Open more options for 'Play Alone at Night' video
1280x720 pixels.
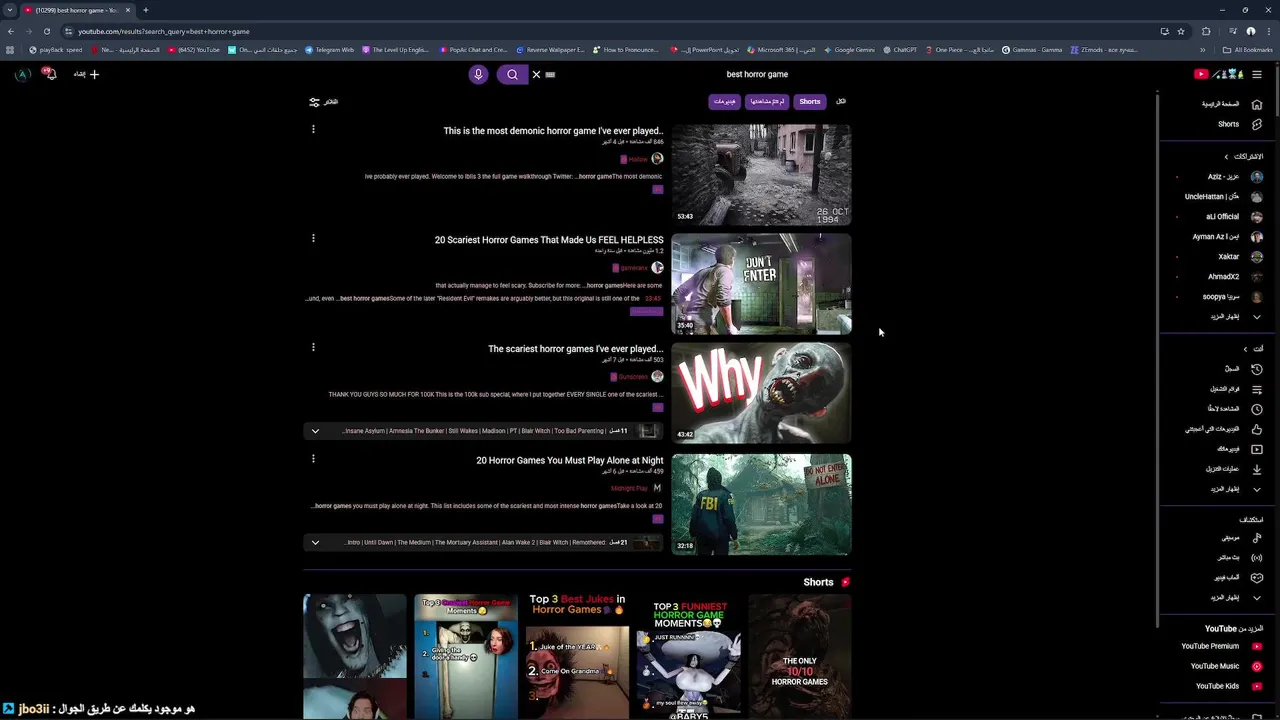coord(313,459)
